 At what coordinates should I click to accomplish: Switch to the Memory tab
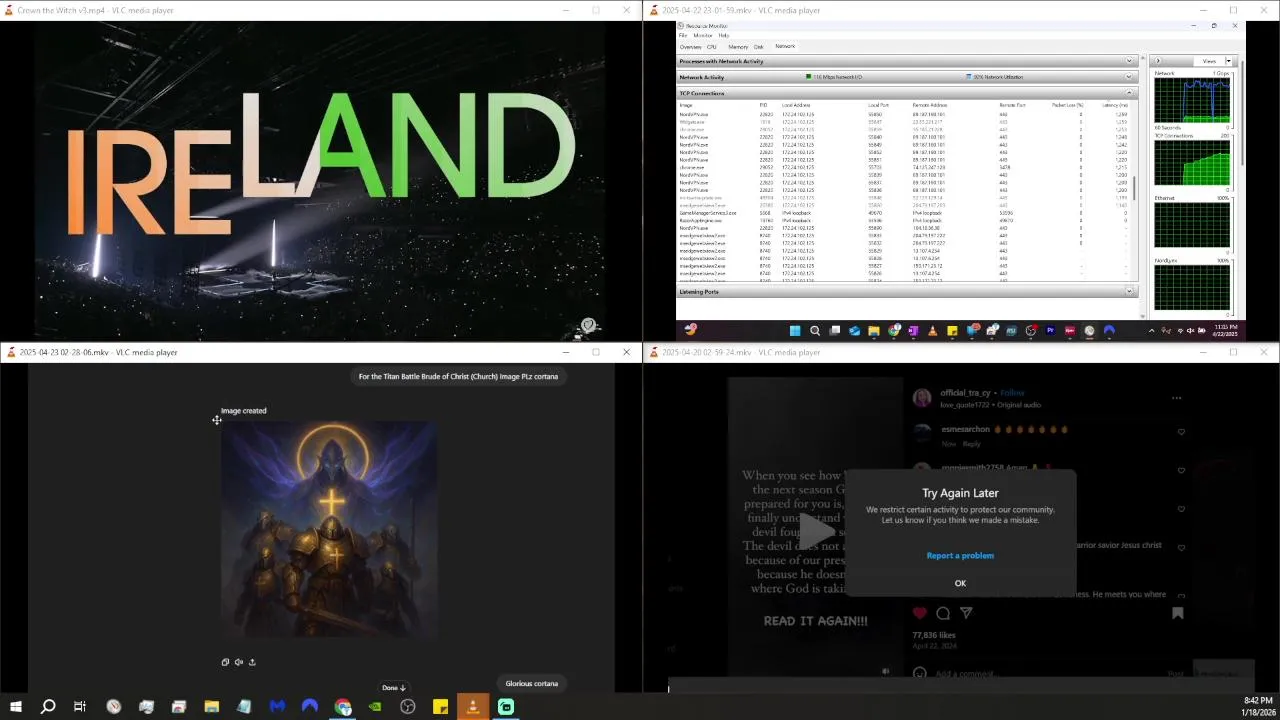tap(738, 47)
